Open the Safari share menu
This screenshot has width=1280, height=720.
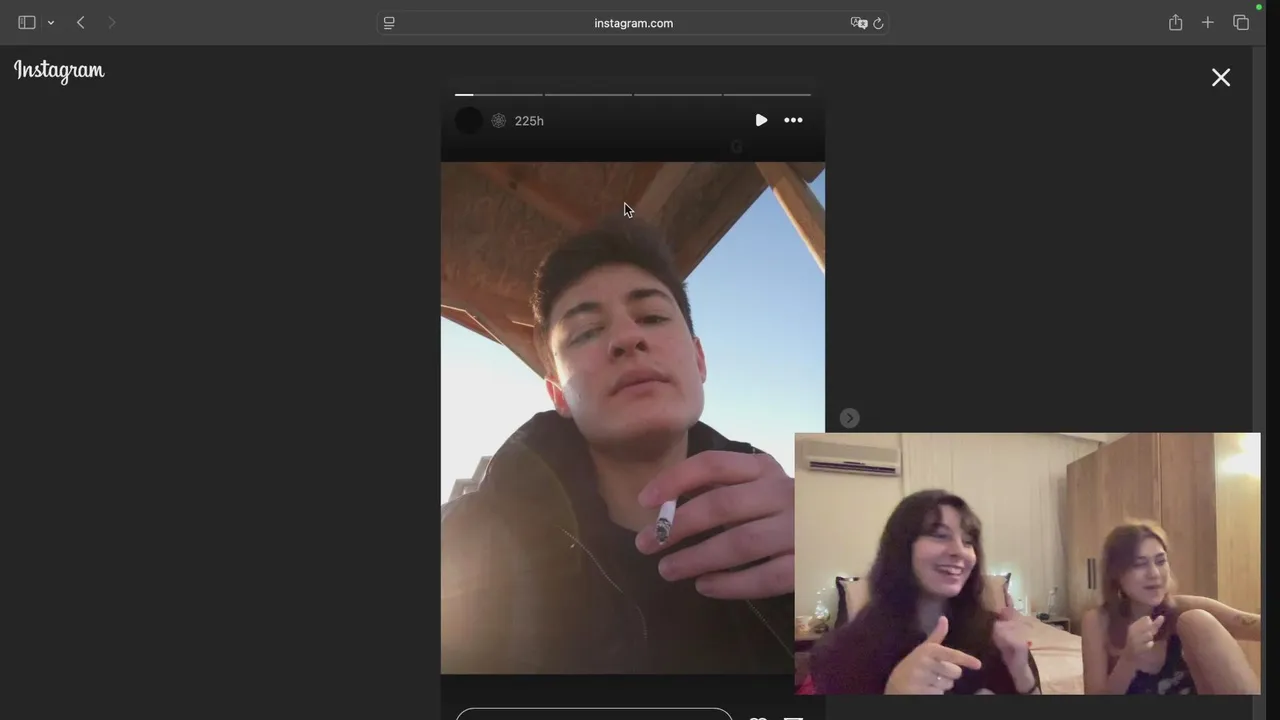pyautogui.click(x=1175, y=22)
